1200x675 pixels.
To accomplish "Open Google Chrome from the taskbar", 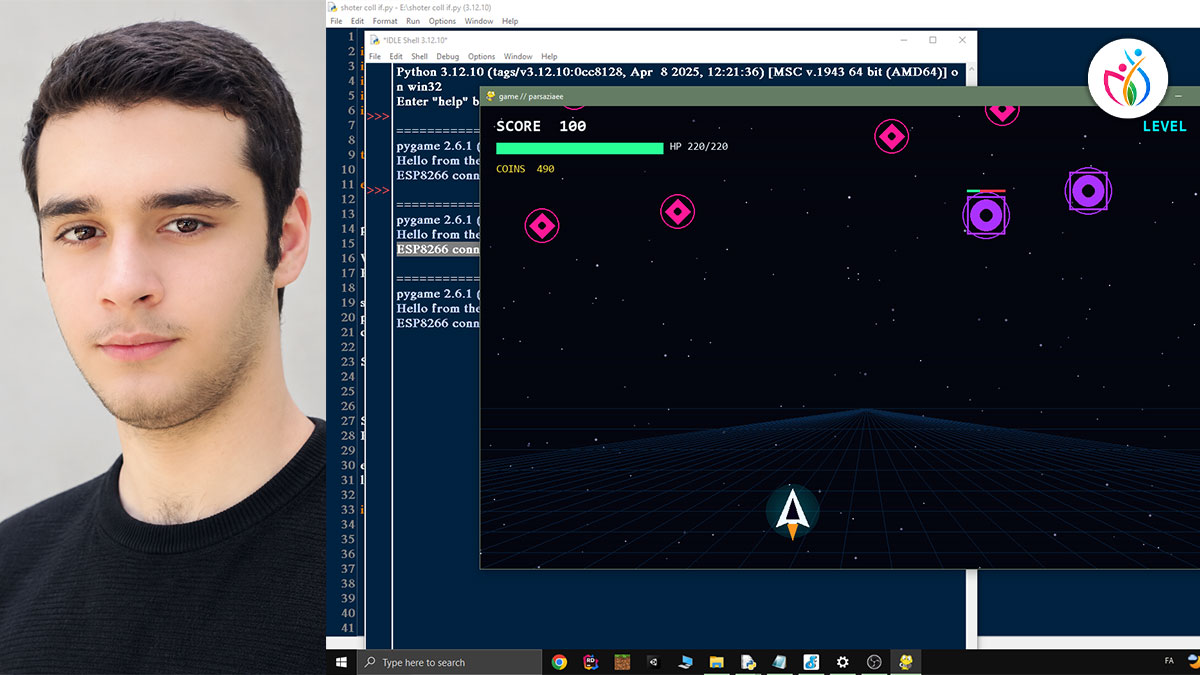I will (559, 662).
